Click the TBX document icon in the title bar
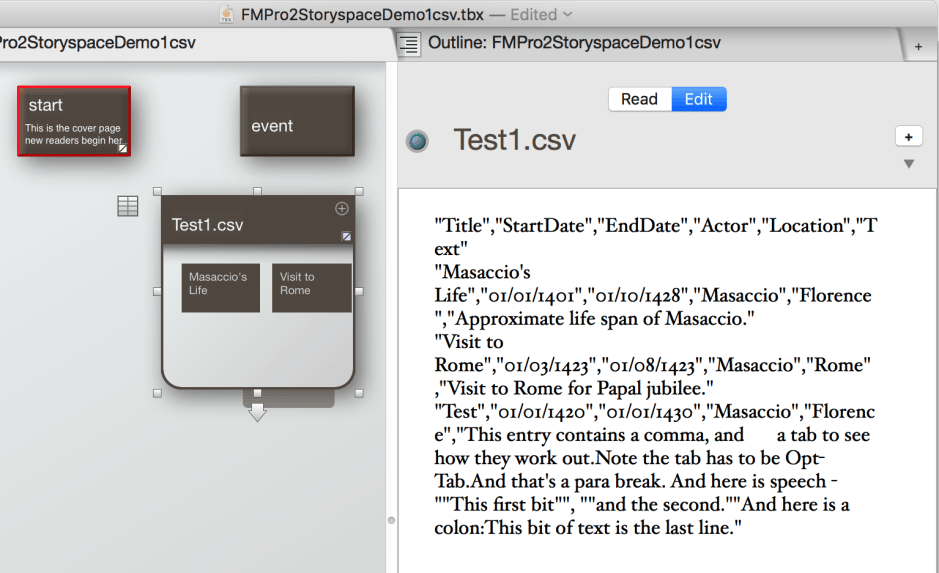 [x=228, y=14]
